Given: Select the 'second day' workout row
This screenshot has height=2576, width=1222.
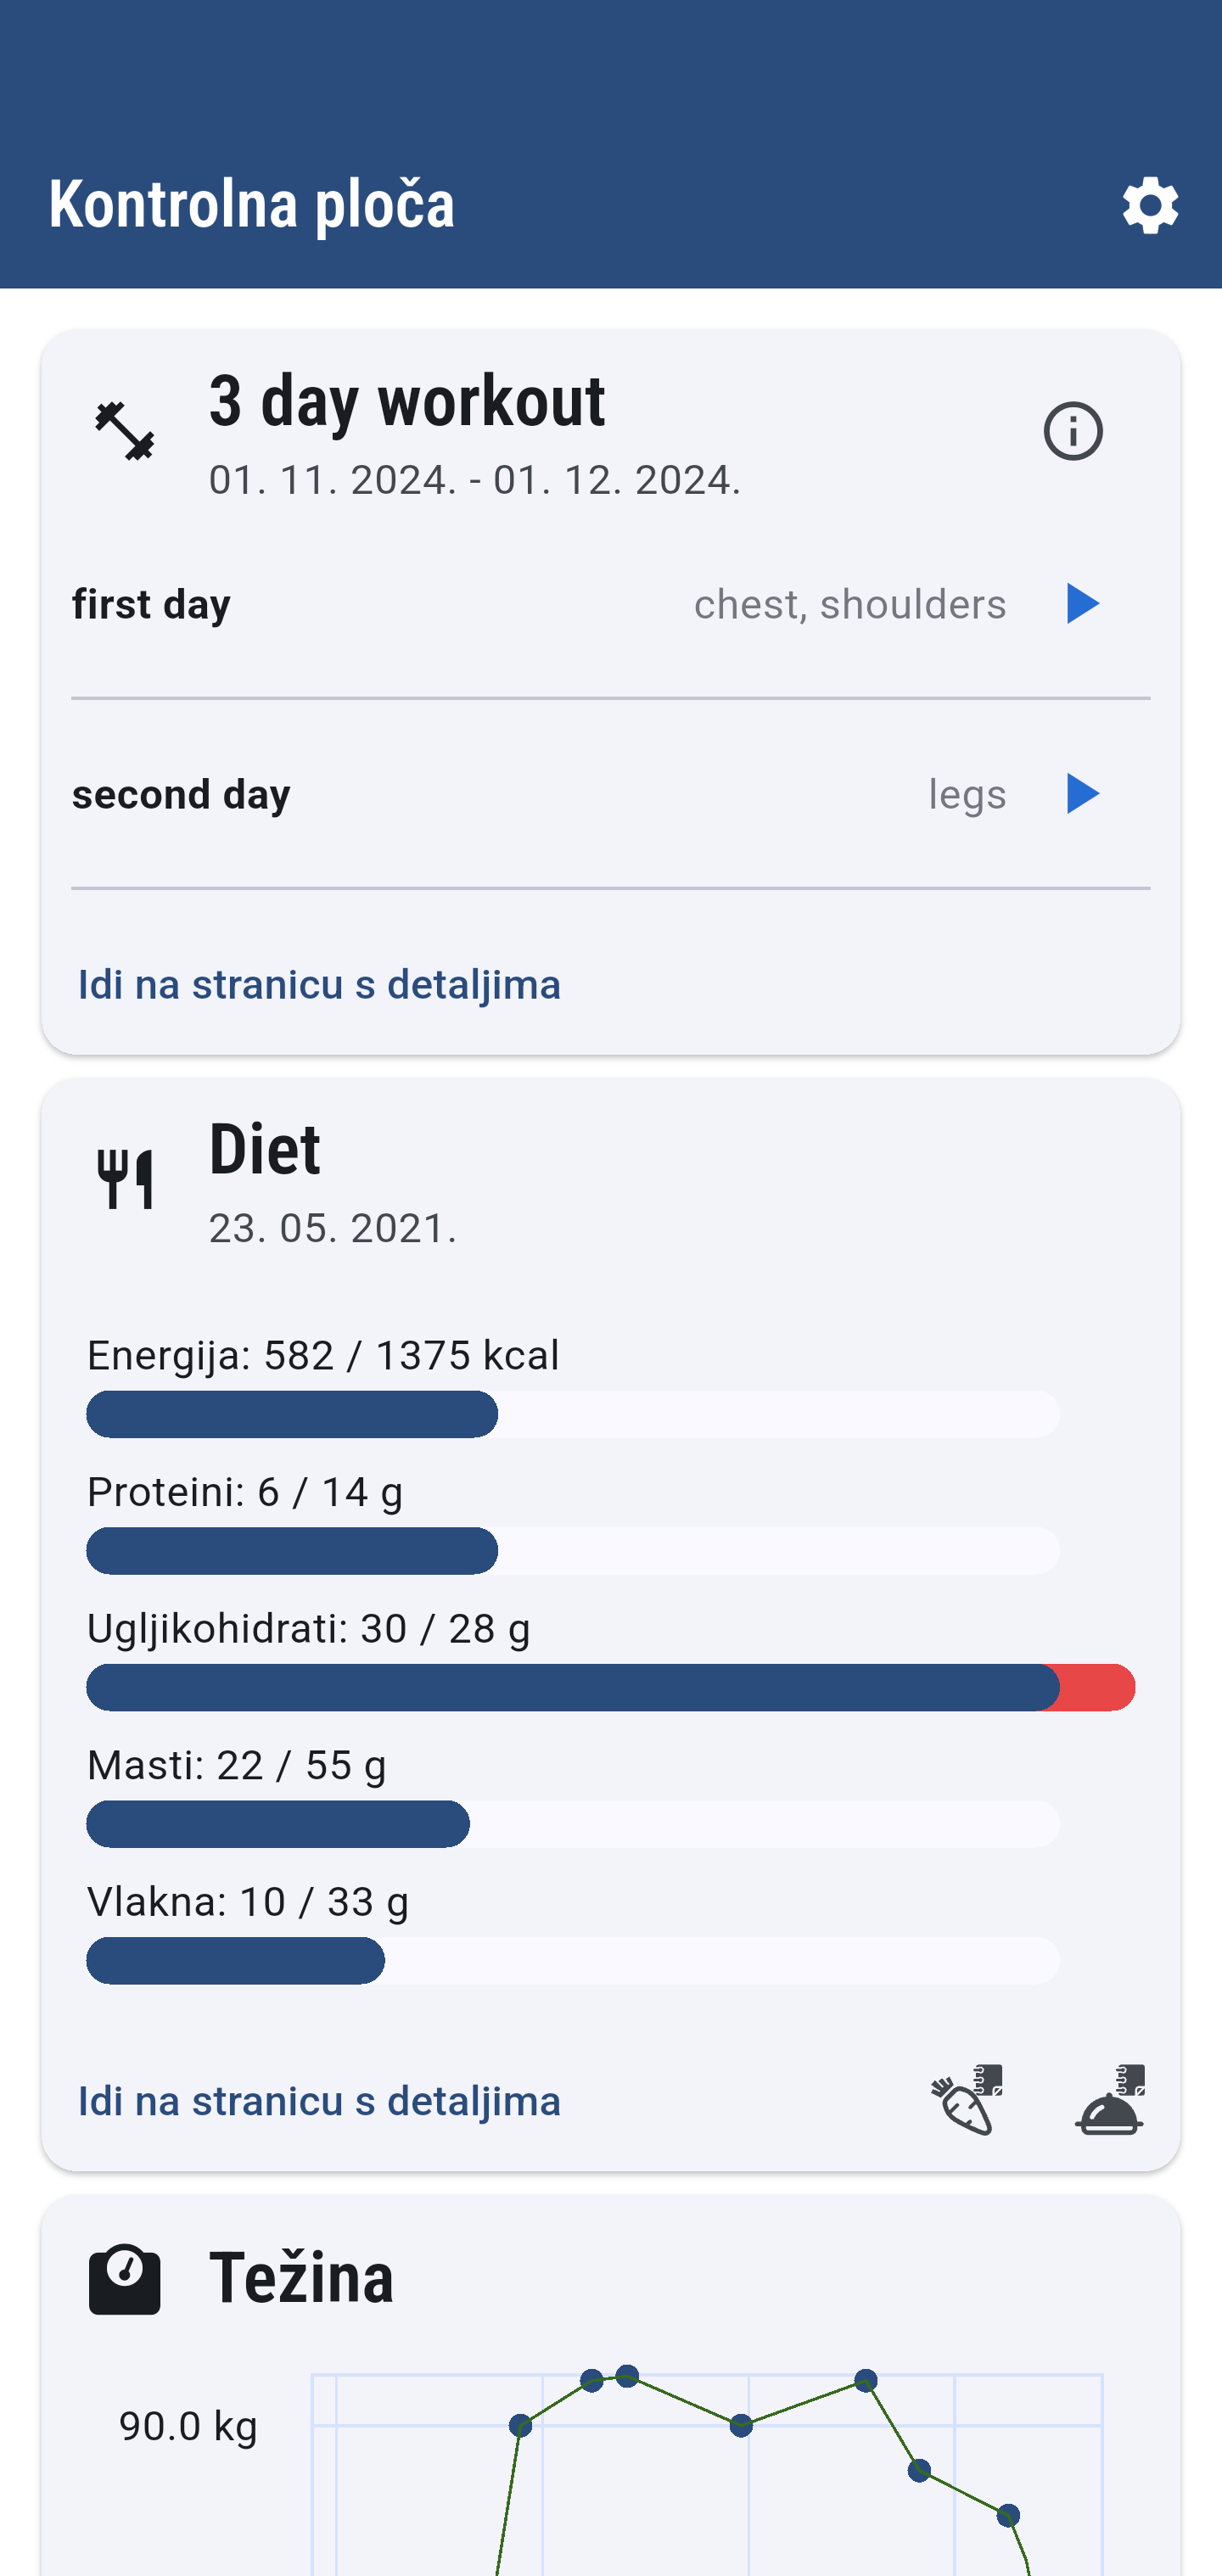Looking at the screenshot, I should click(x=611, y=794).
